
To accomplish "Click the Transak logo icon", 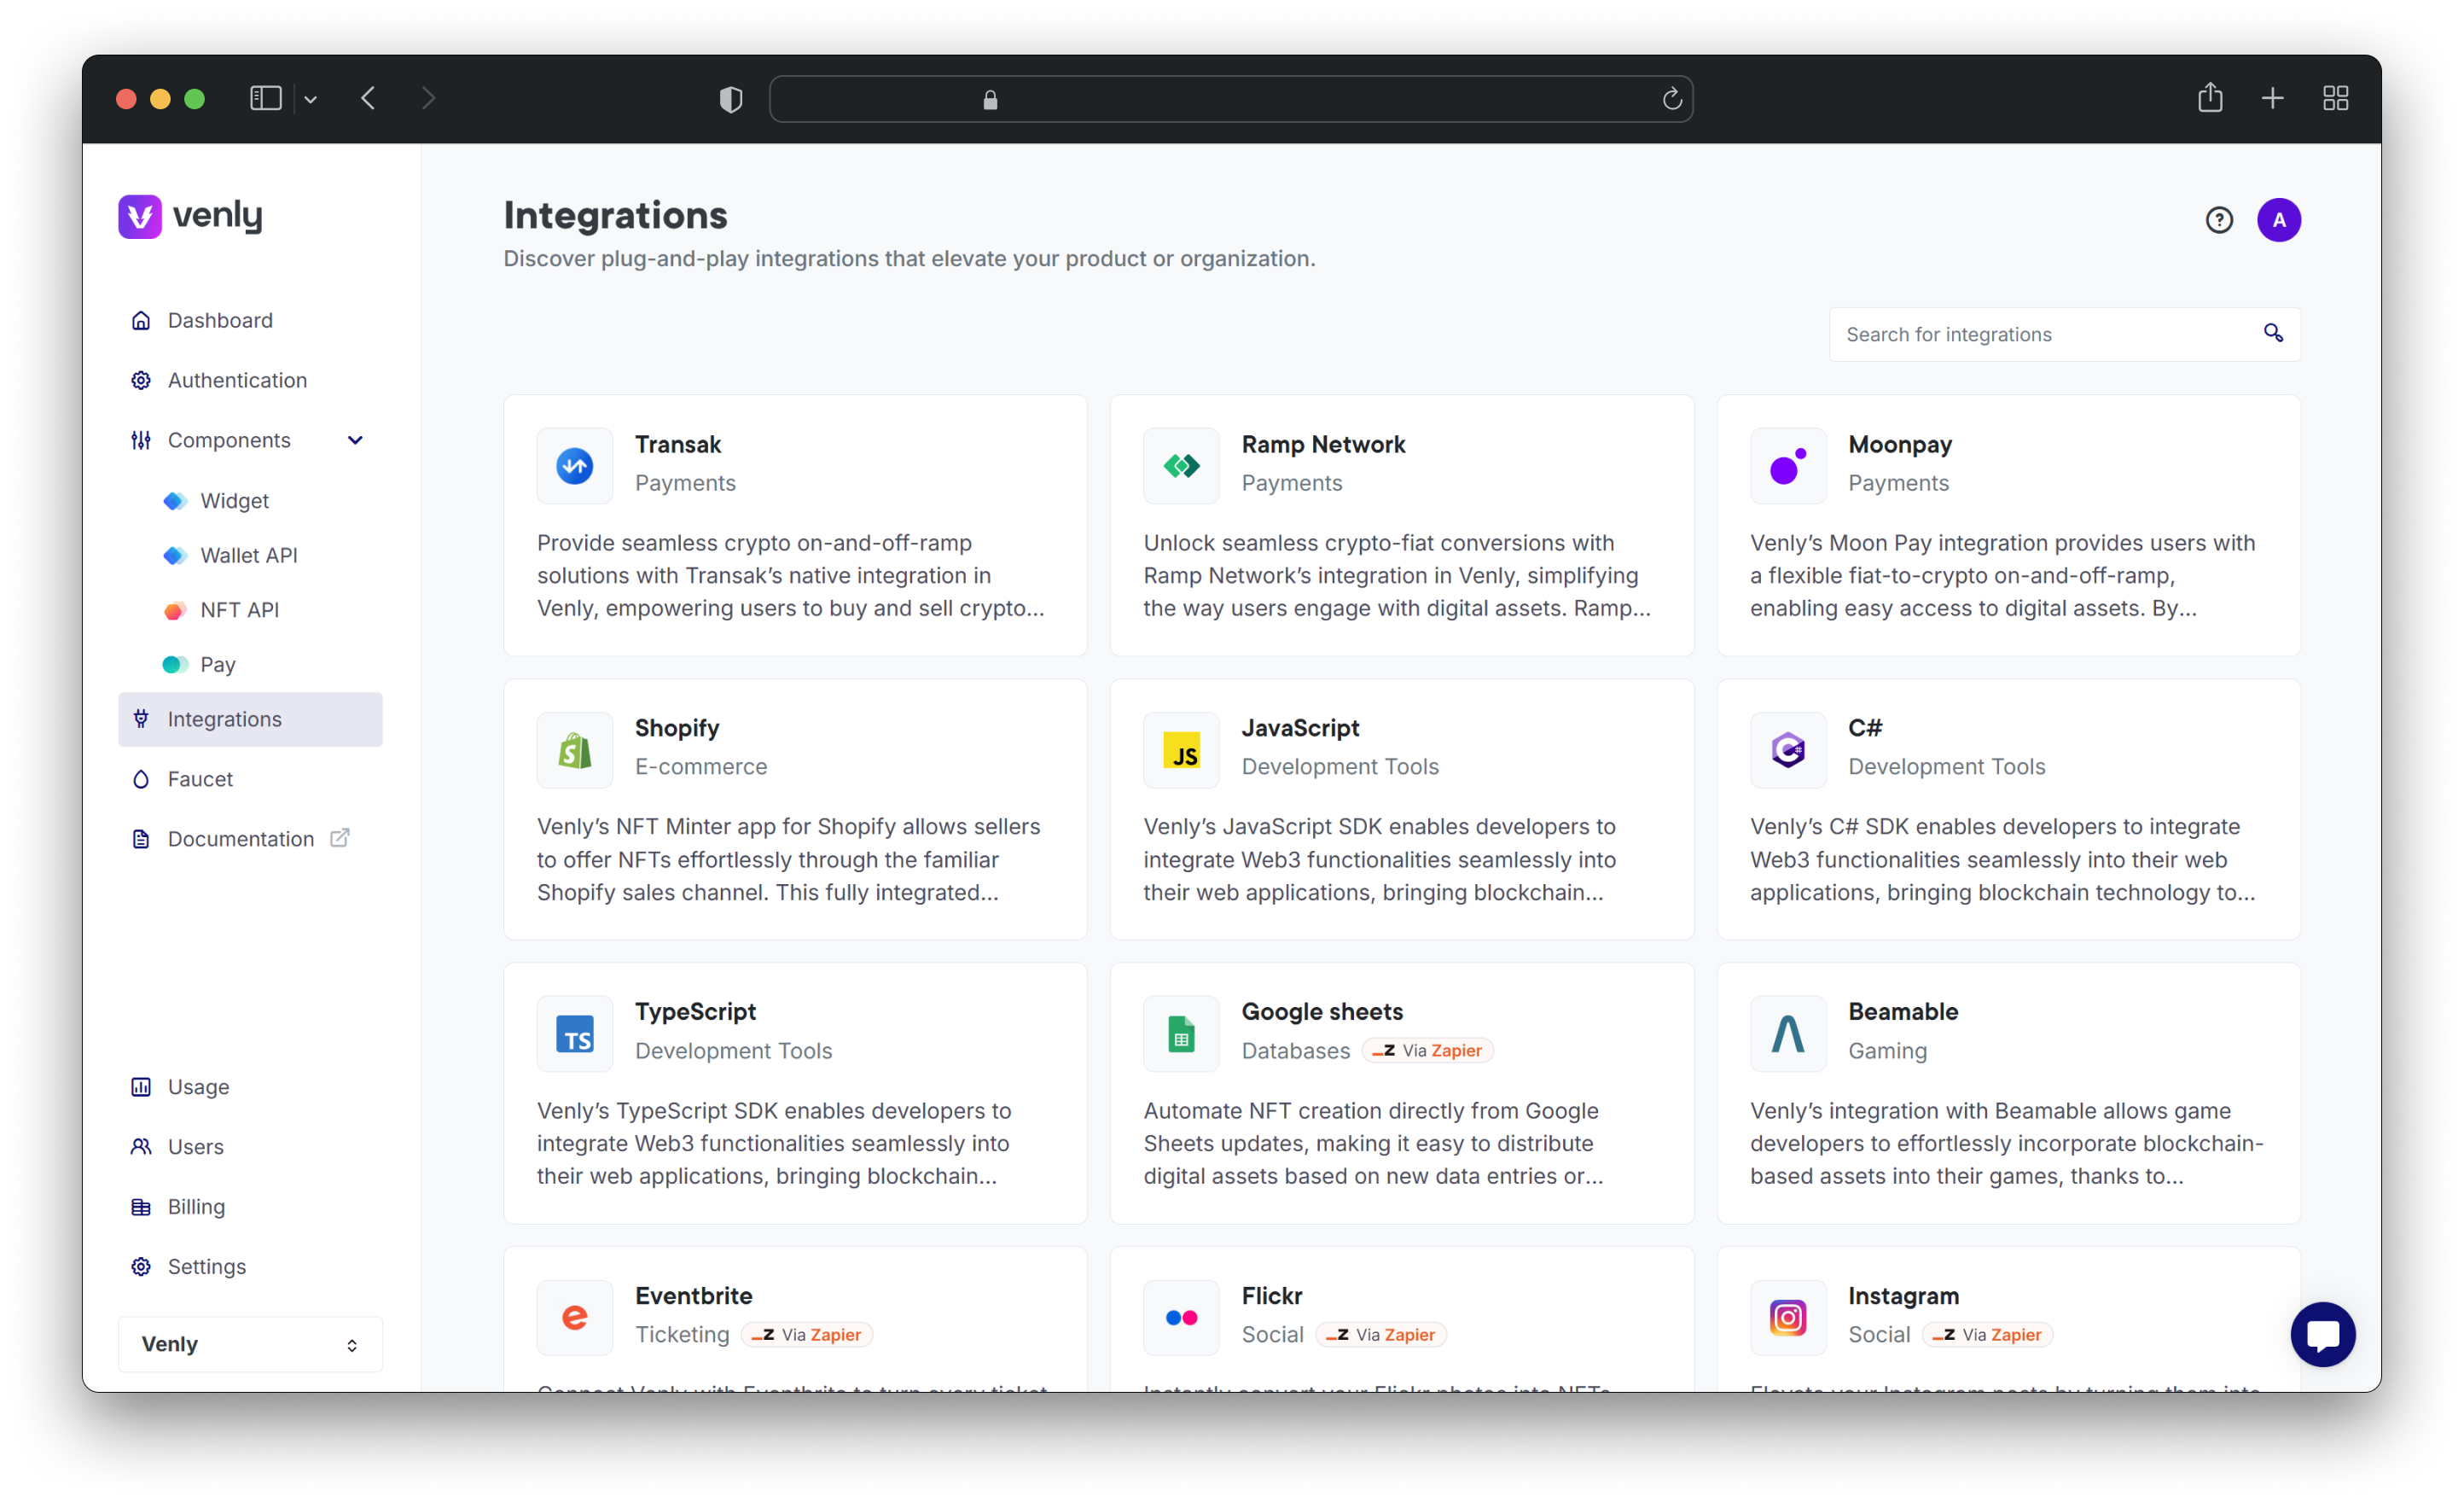I will [574, 466].
